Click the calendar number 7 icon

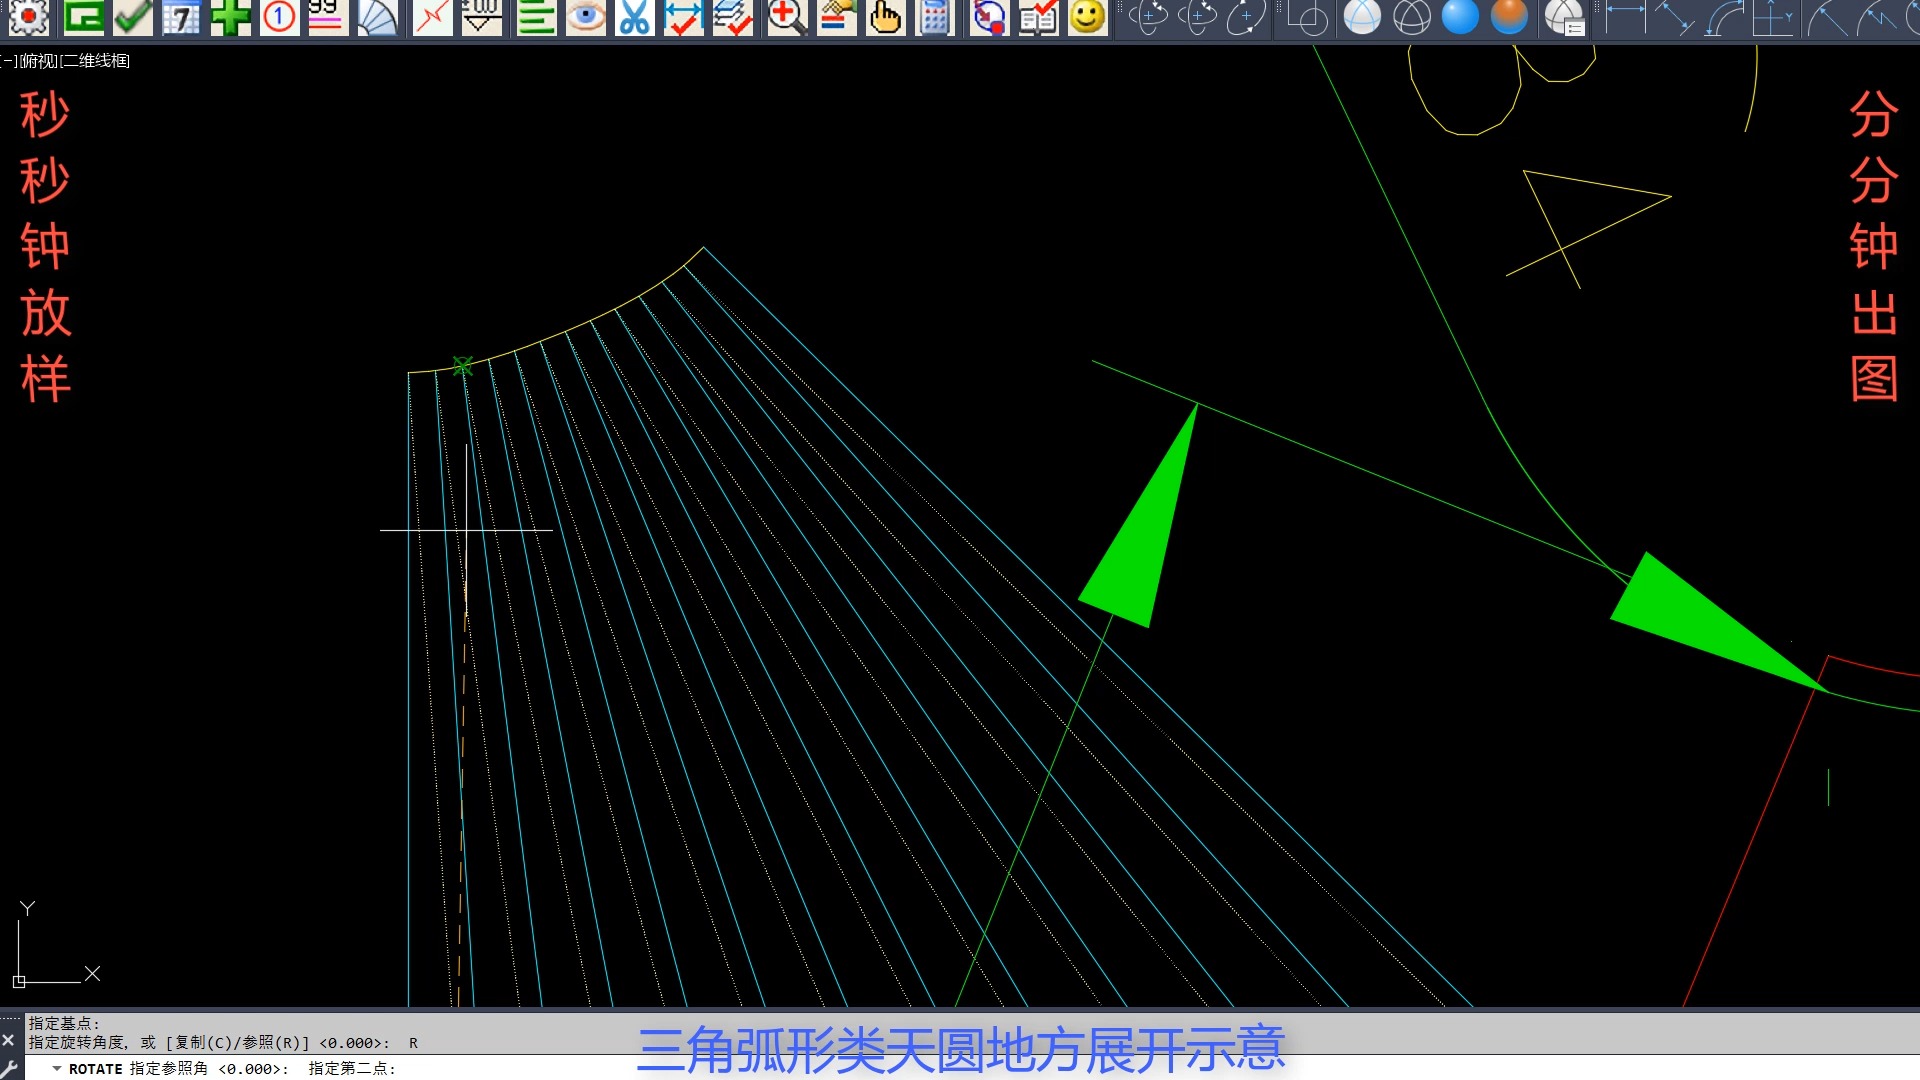click(182, 17)
